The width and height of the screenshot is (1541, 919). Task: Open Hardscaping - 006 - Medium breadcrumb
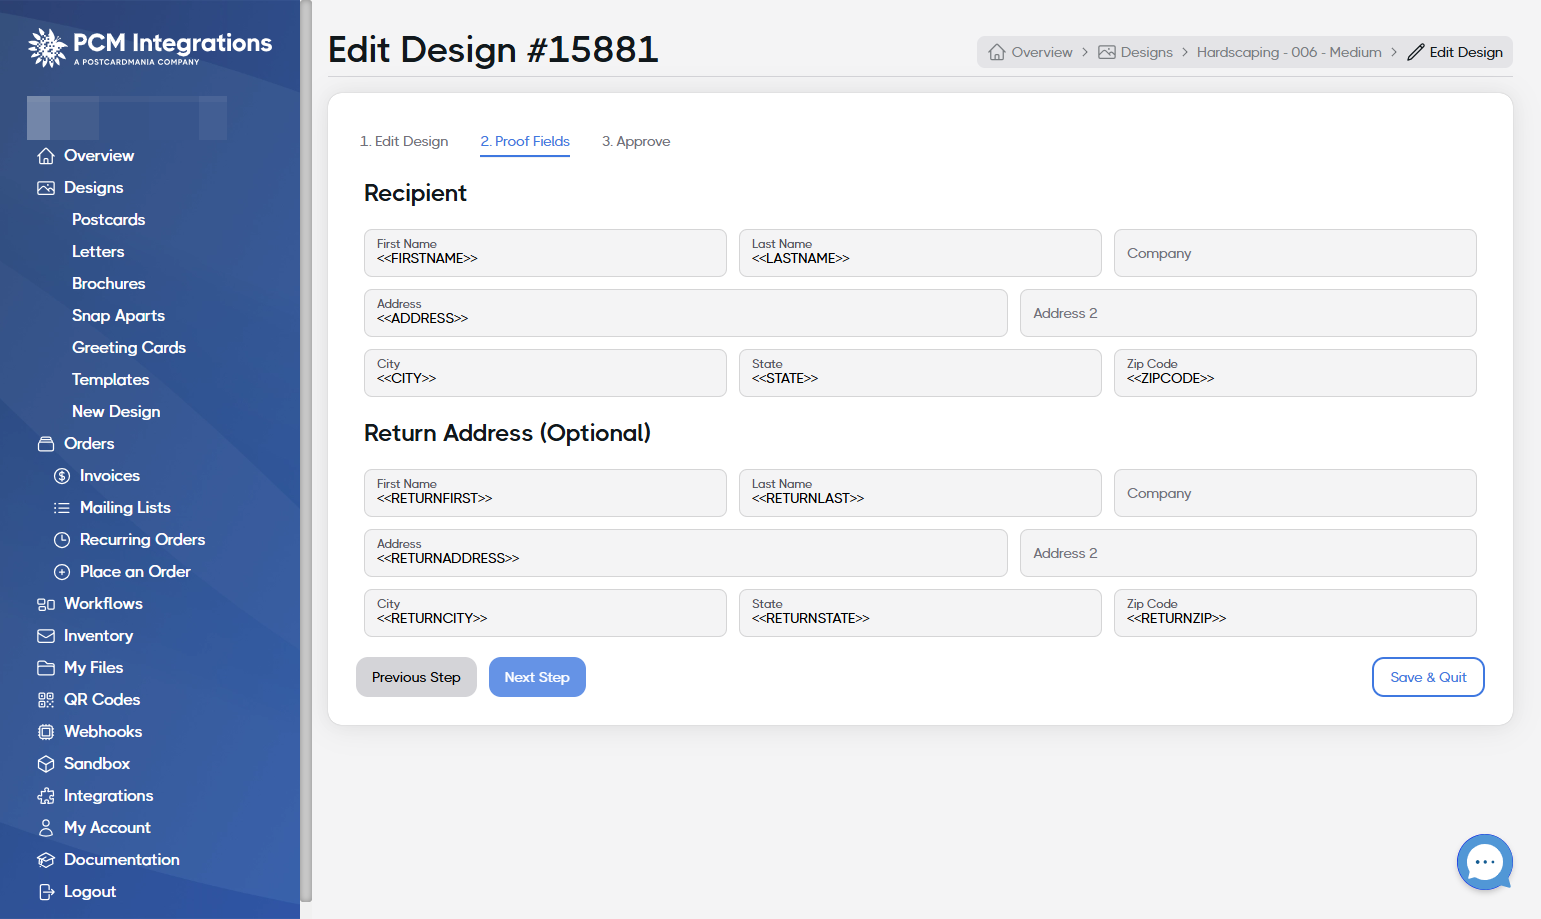click(1289, 52)
